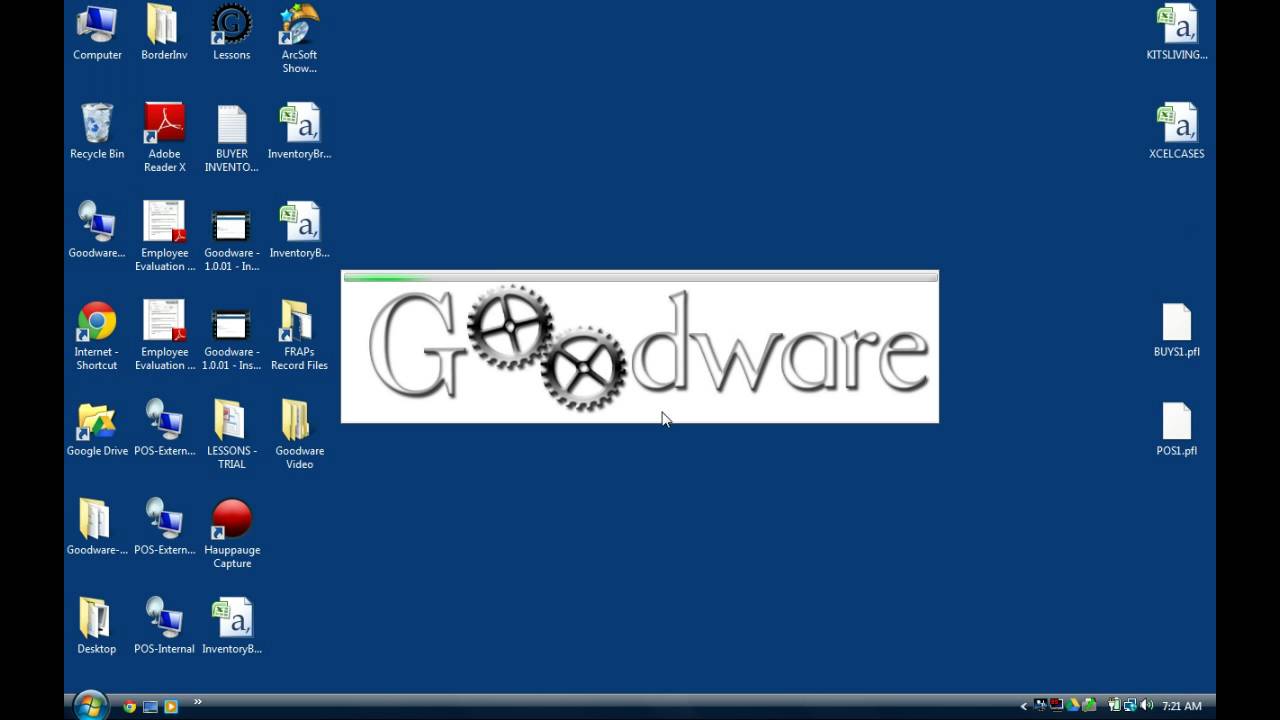Open the LESSONS - TRIAL folder
The width and height of the screenshot is (1280, 720).
(x=231, y=436)
